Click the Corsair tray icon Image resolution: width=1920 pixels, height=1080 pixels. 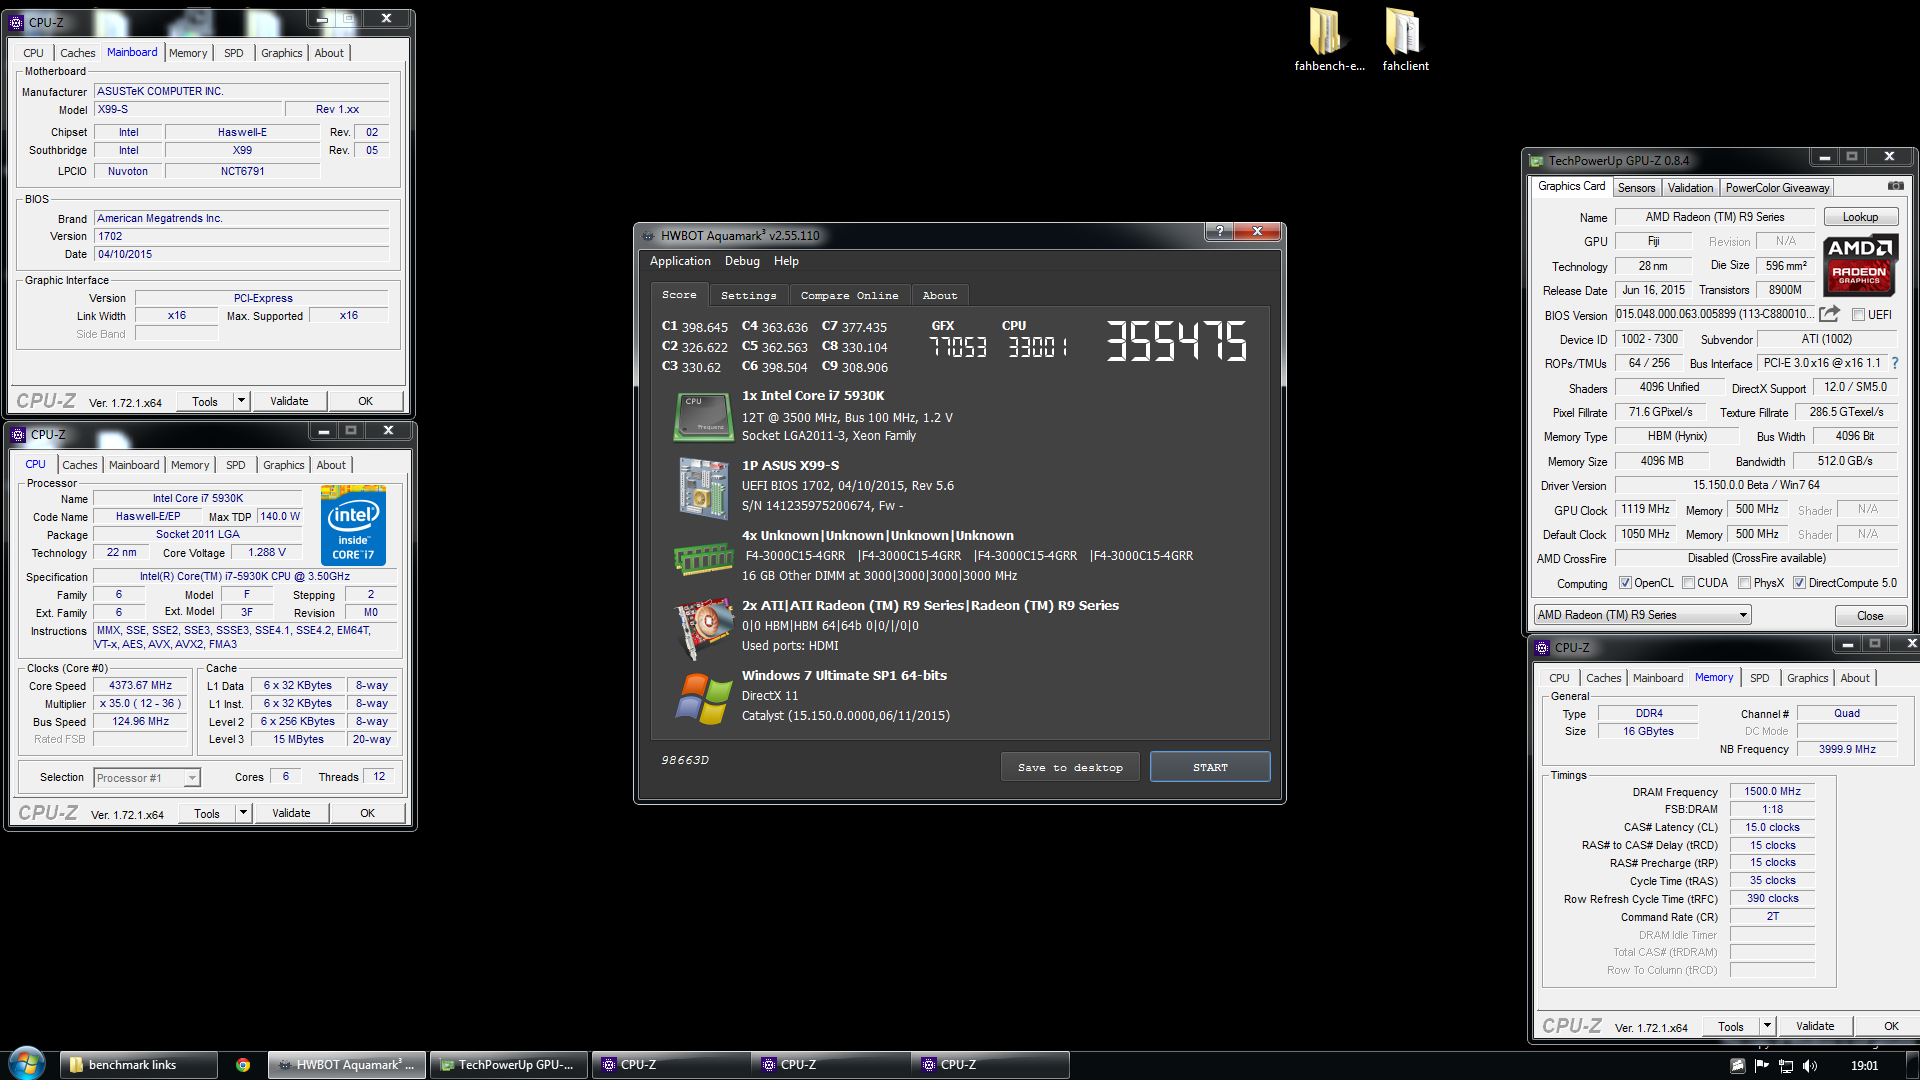1737,1066
